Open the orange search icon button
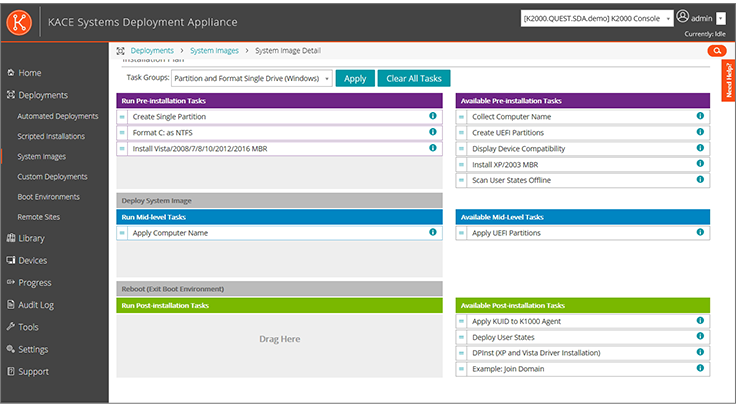Screen dimensions: 736x406 tap(717, 51)
